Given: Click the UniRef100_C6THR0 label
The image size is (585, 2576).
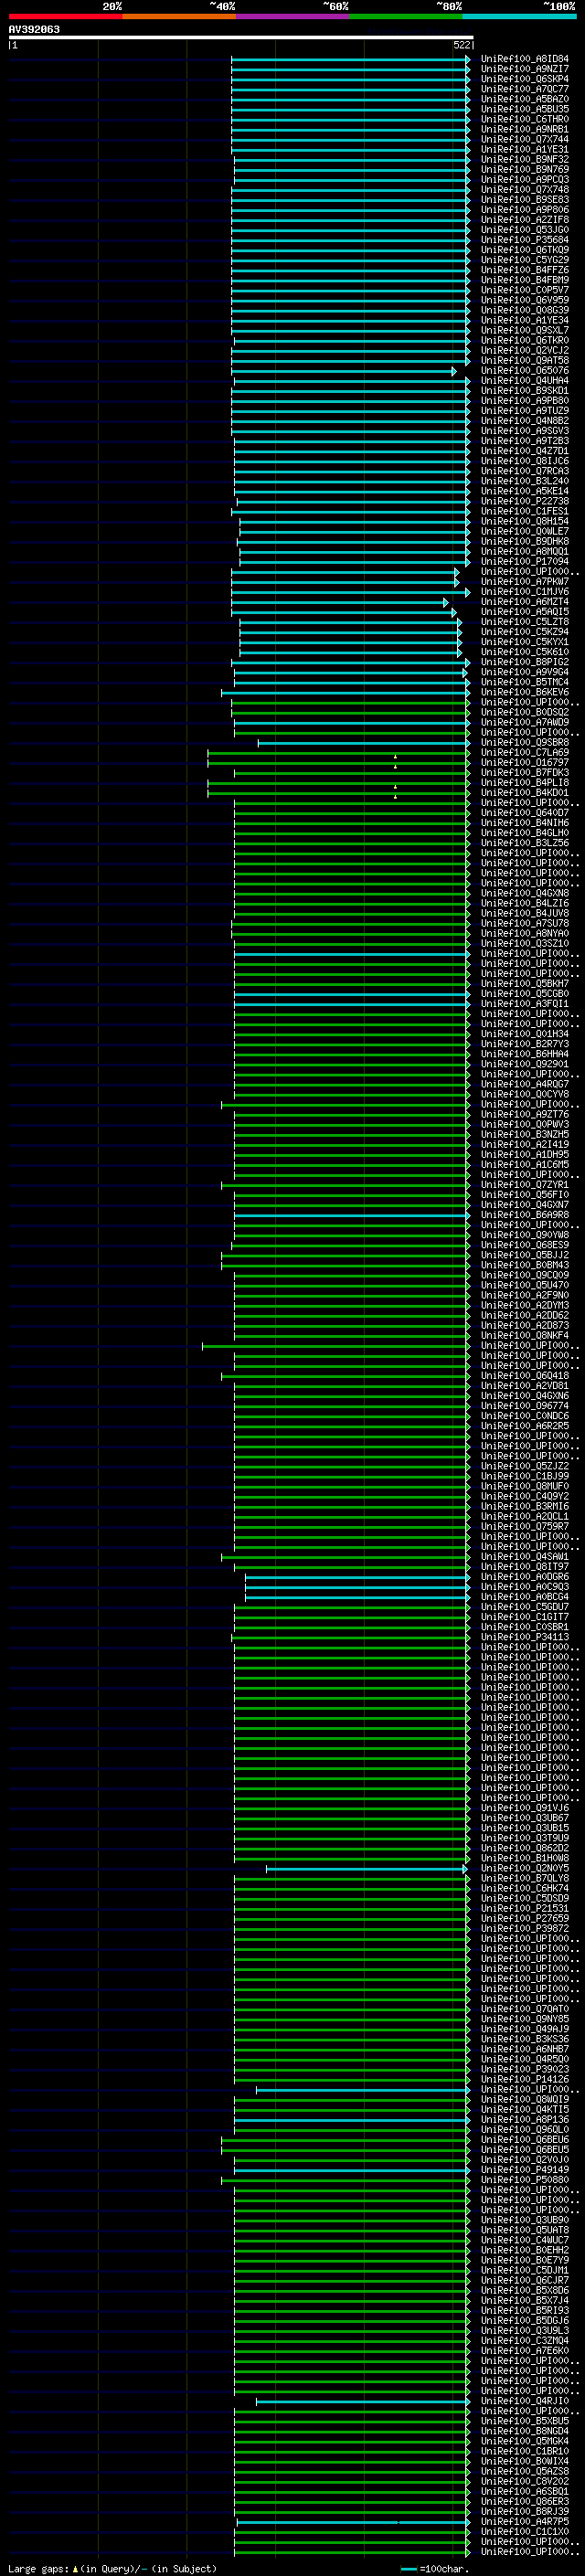Looking at the screenshot, I should [x=525, y=119].
